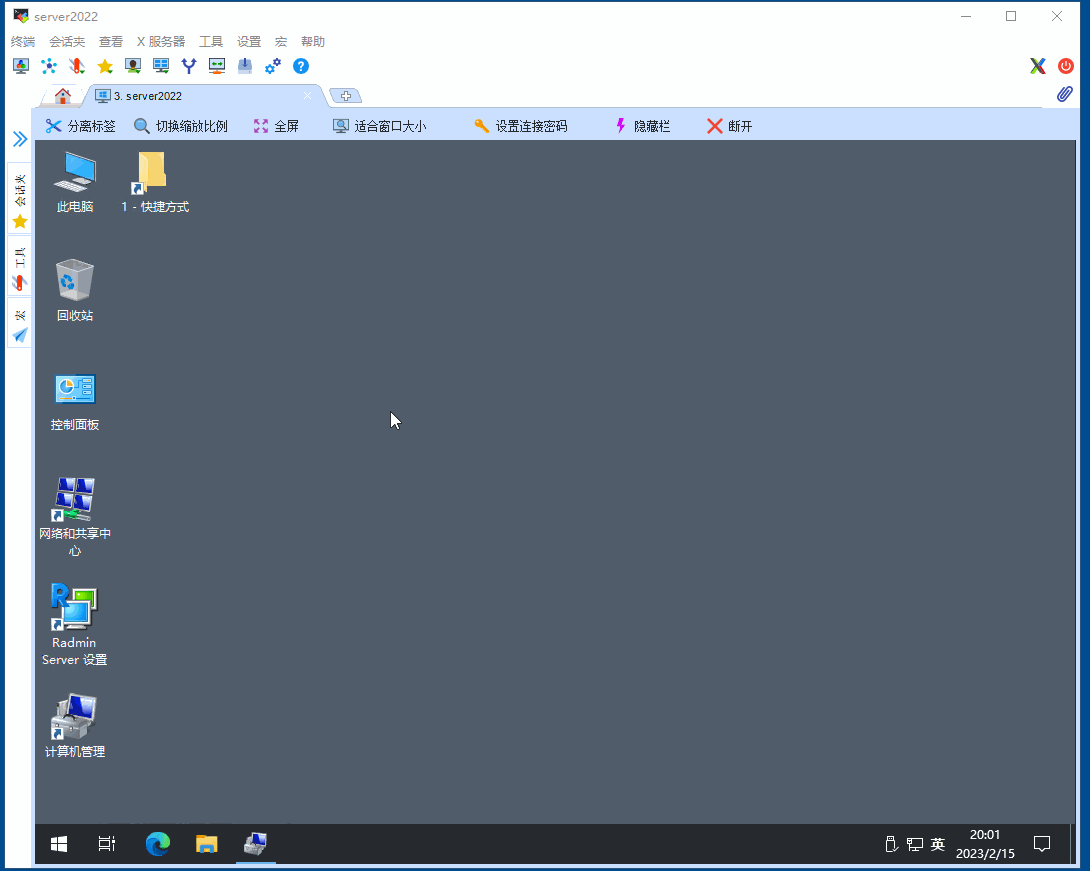Go to the Home tab icon
This screenshot has width=1090, height=871.
(x=63, y=96)
